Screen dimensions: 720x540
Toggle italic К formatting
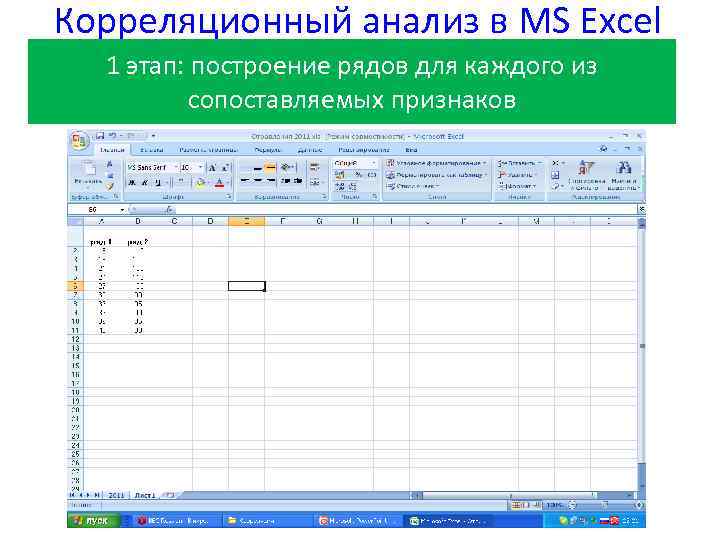point(145,183)
